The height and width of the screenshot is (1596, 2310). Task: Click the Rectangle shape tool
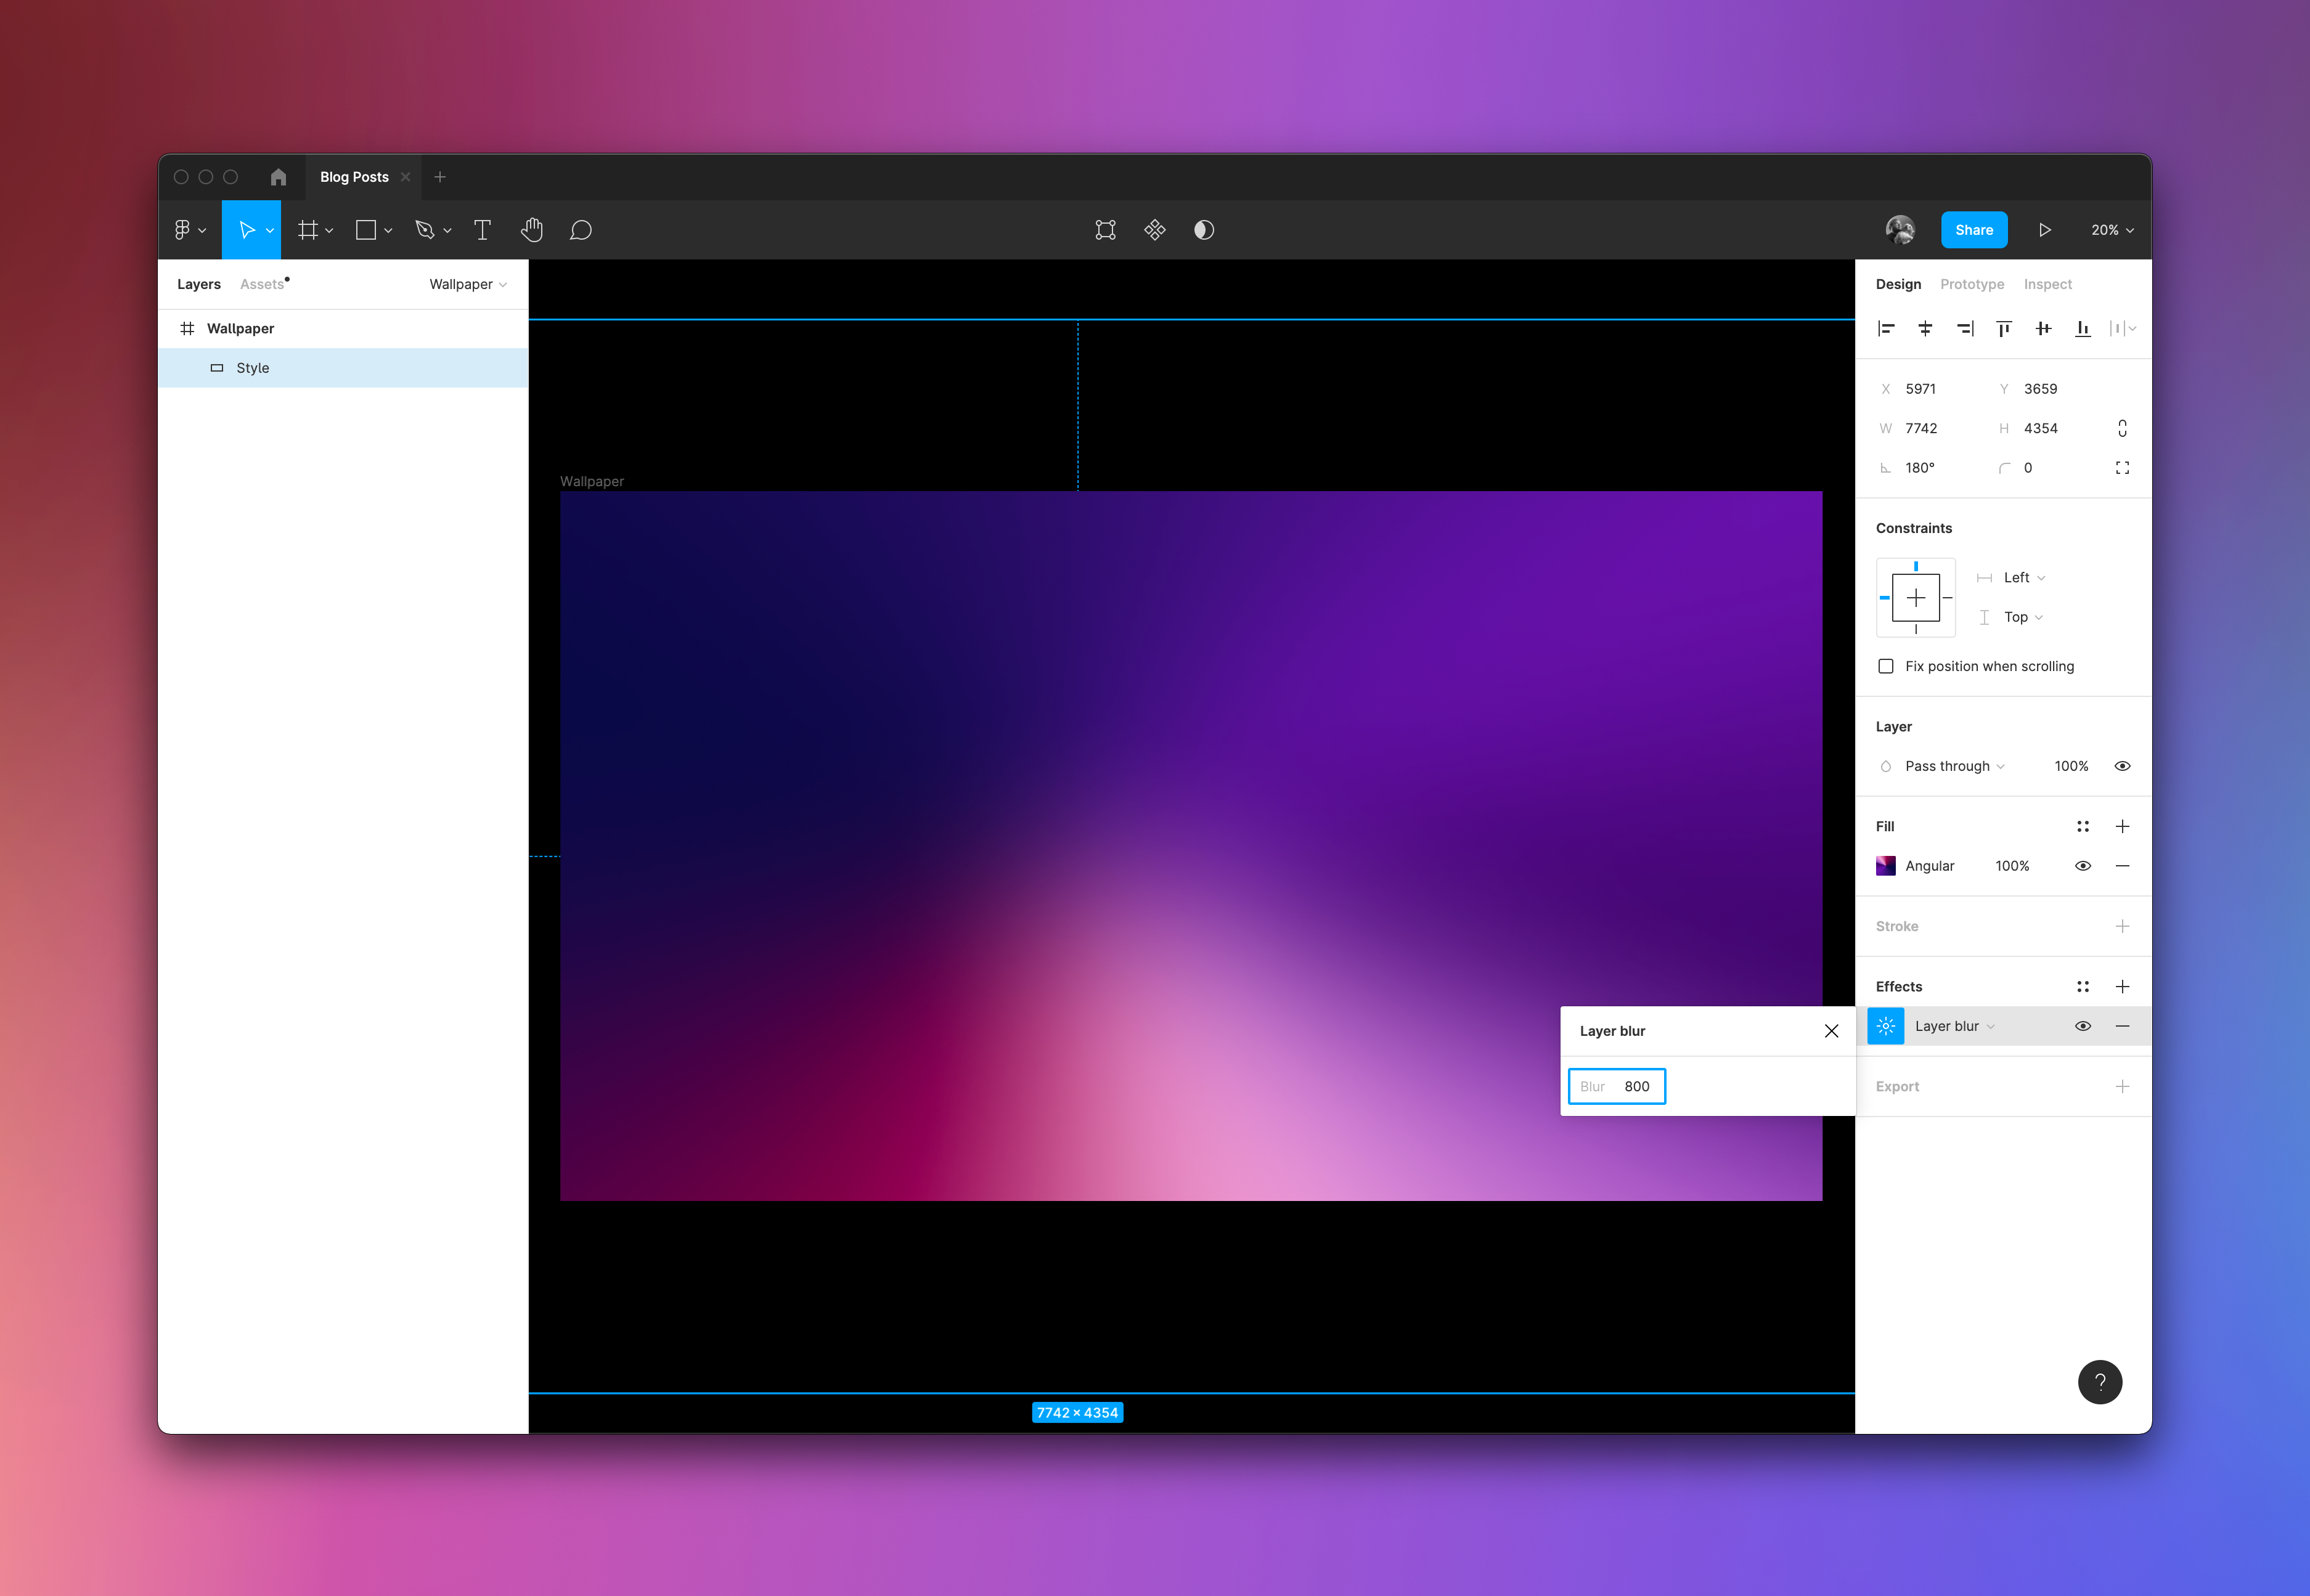366,229
